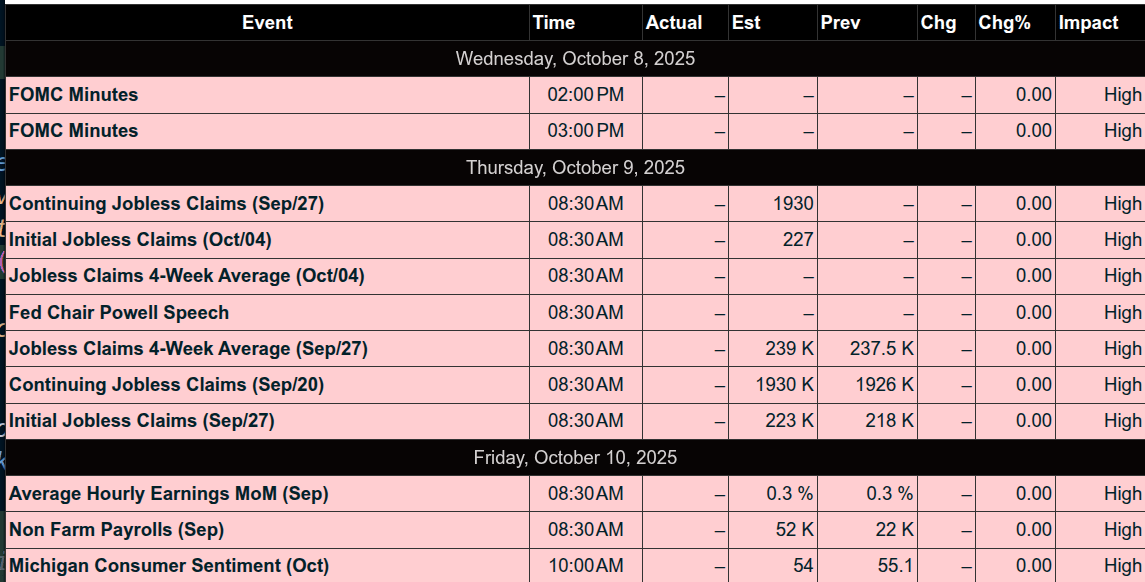Select Initial Jobless Claims (Oct/04) row

(140, 240)
